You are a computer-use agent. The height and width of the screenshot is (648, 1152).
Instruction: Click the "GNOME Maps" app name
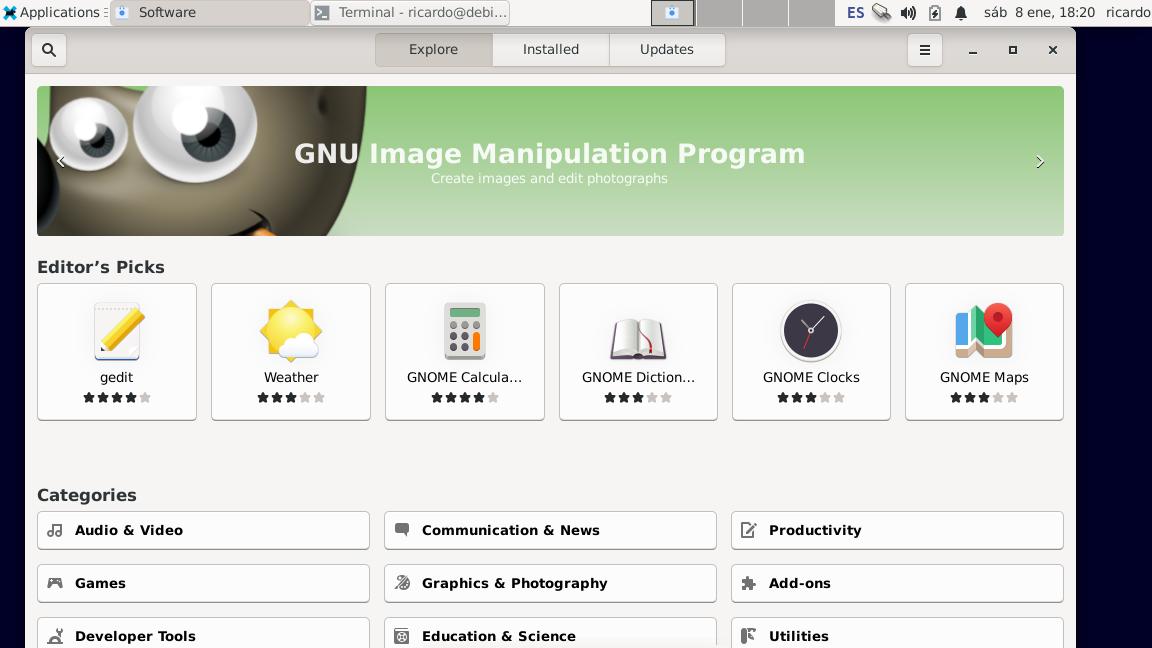984,378
